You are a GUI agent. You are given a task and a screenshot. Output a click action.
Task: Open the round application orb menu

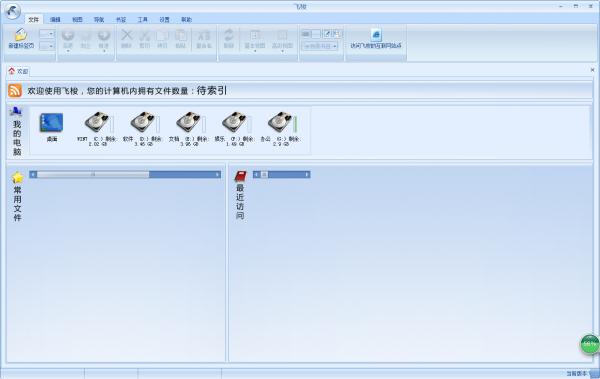coord(13,11)
